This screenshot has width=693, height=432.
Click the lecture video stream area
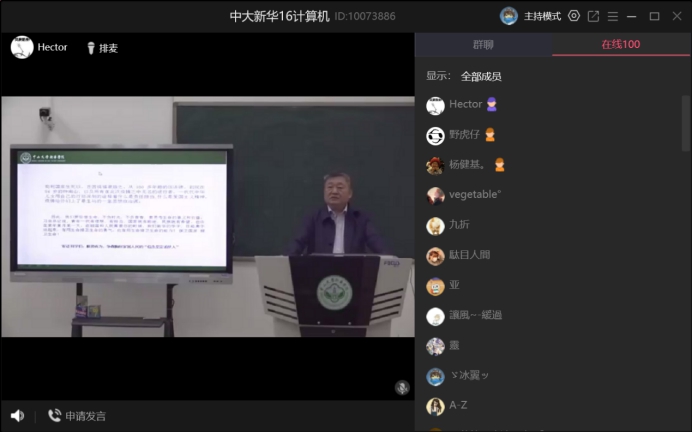click(x=207, y=217)
